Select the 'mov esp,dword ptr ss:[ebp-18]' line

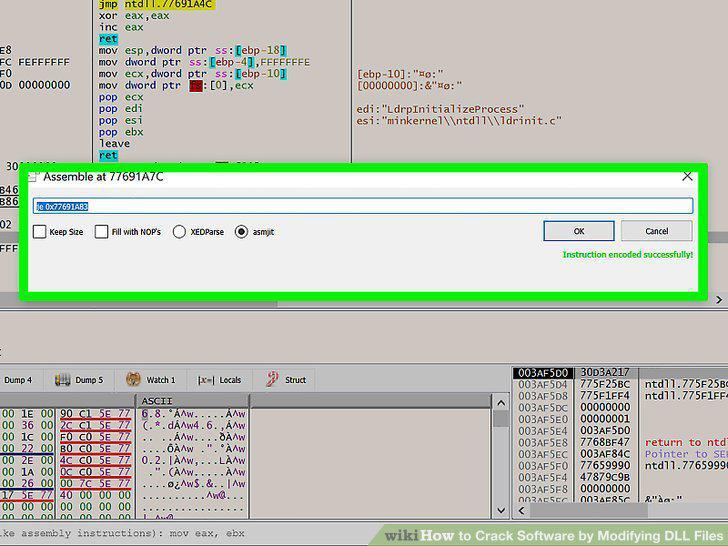193,51
